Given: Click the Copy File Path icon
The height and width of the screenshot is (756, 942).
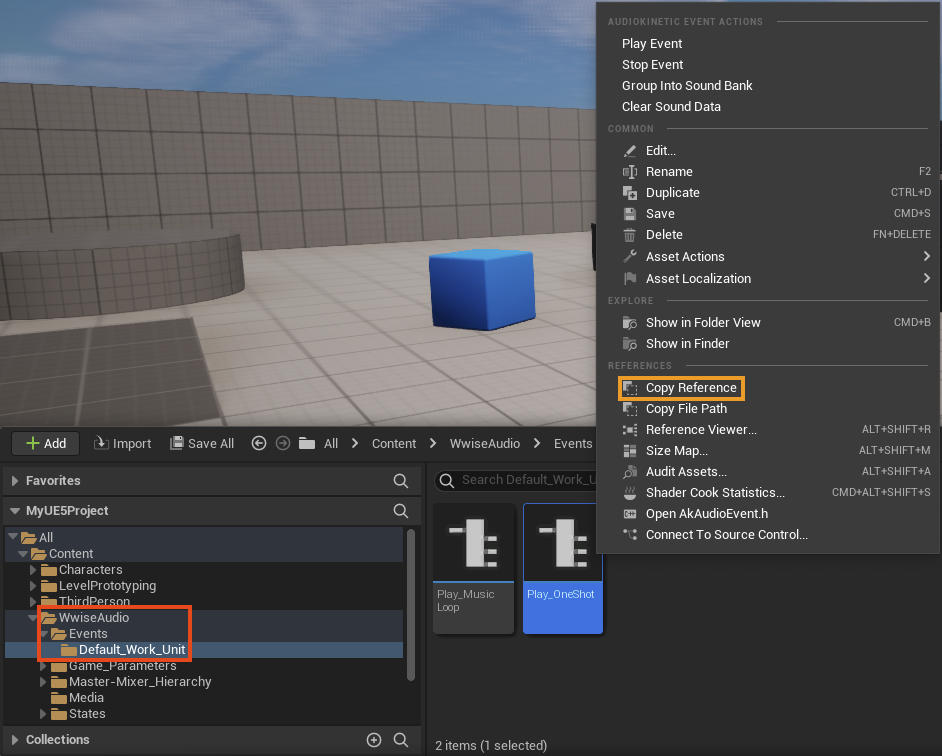Looking at the screenshot, I should [630, 409].
